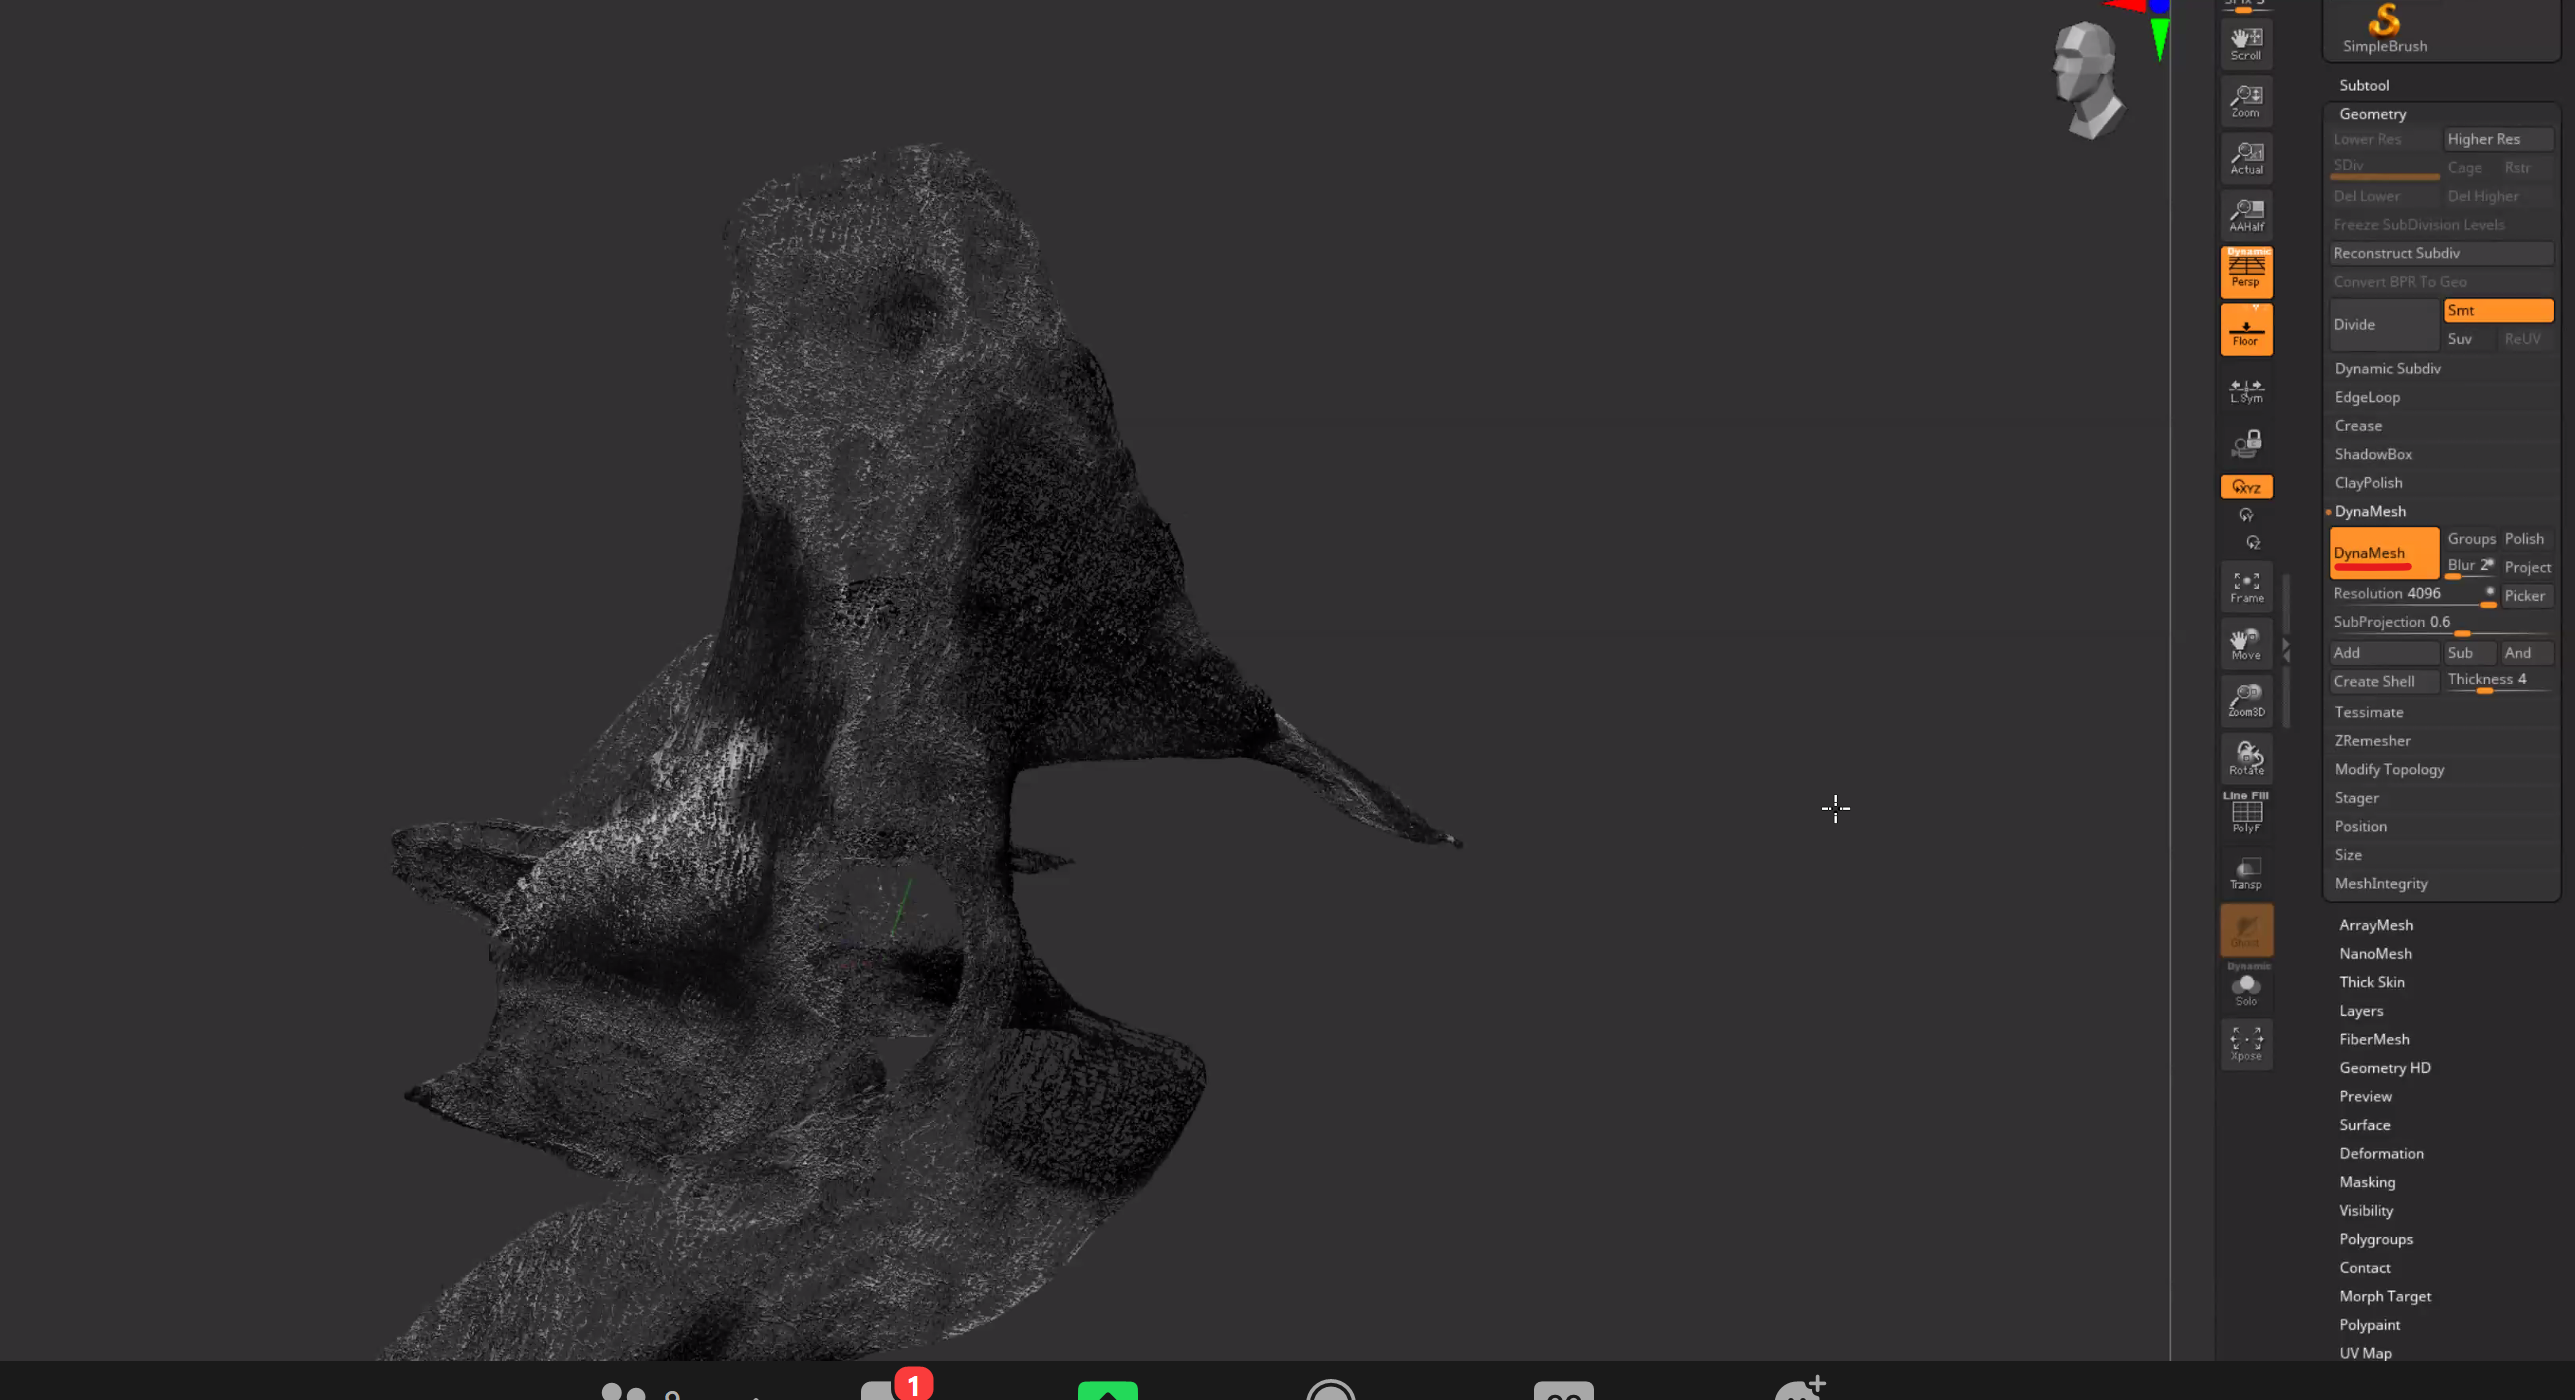Select the Scroll navigation tool
Viewport: 2575px width, 1400px height.
(x=2246, y=43)
